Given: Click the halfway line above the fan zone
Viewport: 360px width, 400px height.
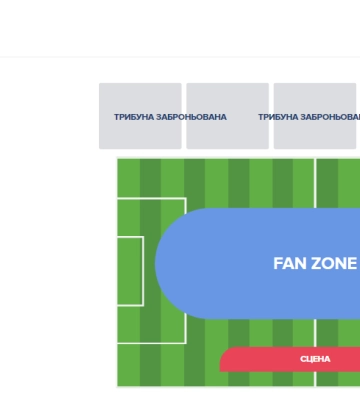Looking at the screenshot, I should click(315, 183).
